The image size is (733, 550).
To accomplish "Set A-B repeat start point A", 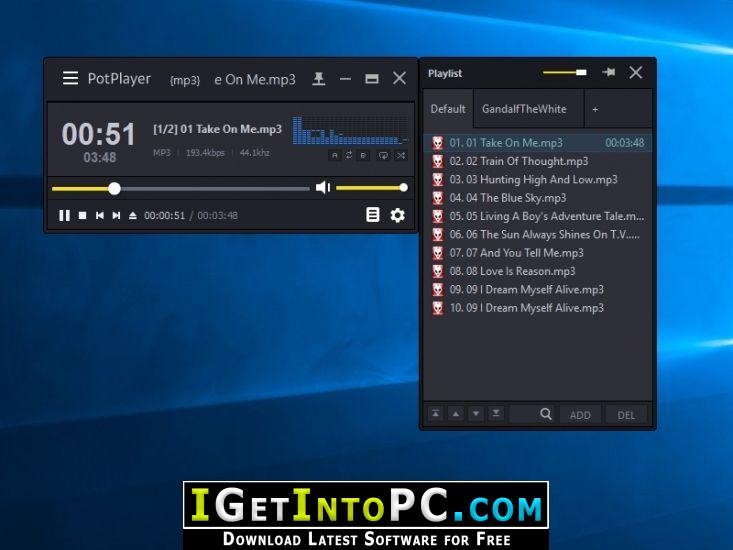I will [x=334, y=156].
